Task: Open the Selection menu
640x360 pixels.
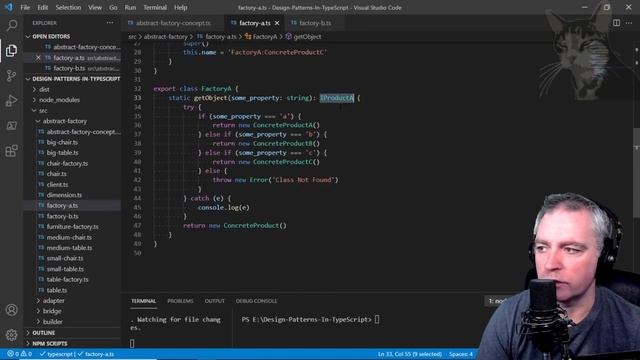Action: point(68,7)
